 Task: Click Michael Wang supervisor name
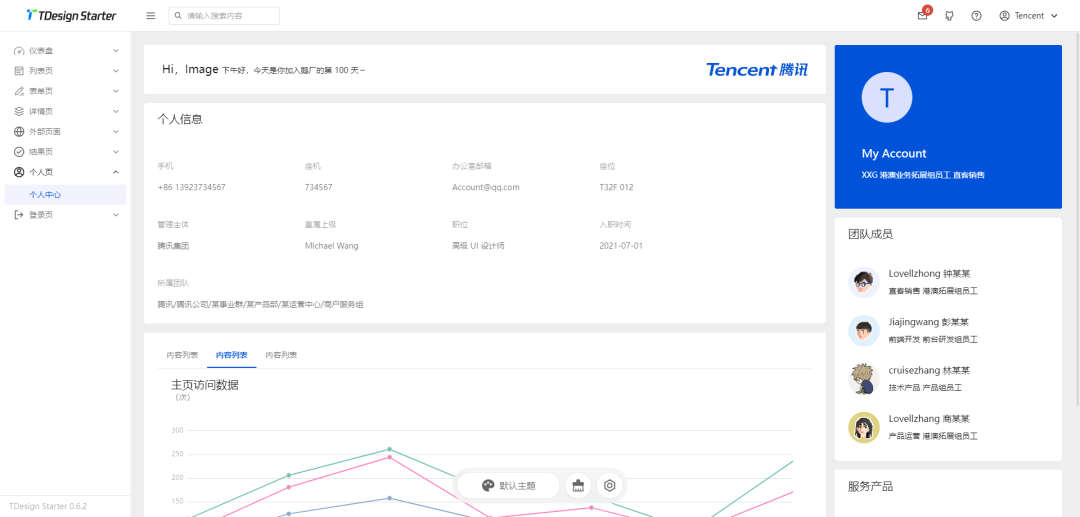(331, 246)
